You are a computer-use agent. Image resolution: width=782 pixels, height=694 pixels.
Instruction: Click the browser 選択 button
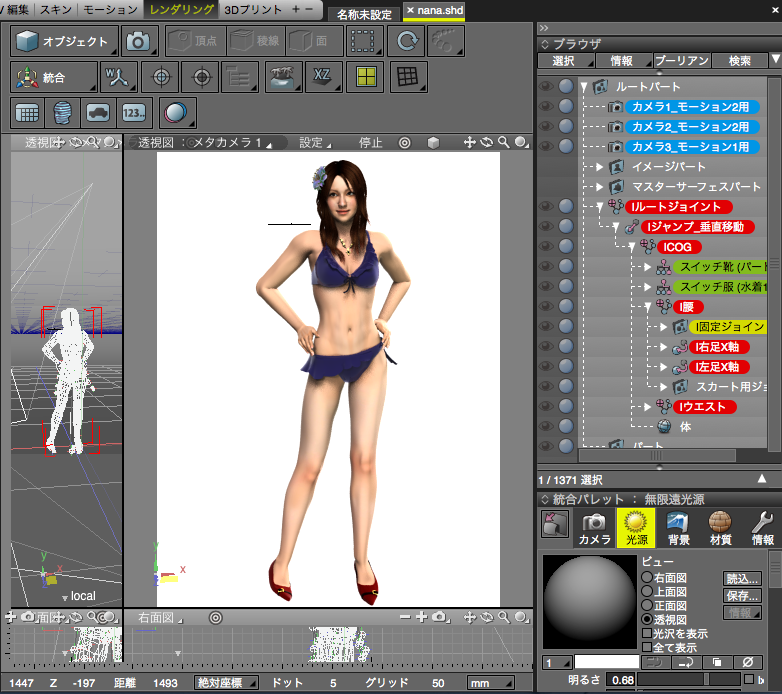tap(566, 60)
